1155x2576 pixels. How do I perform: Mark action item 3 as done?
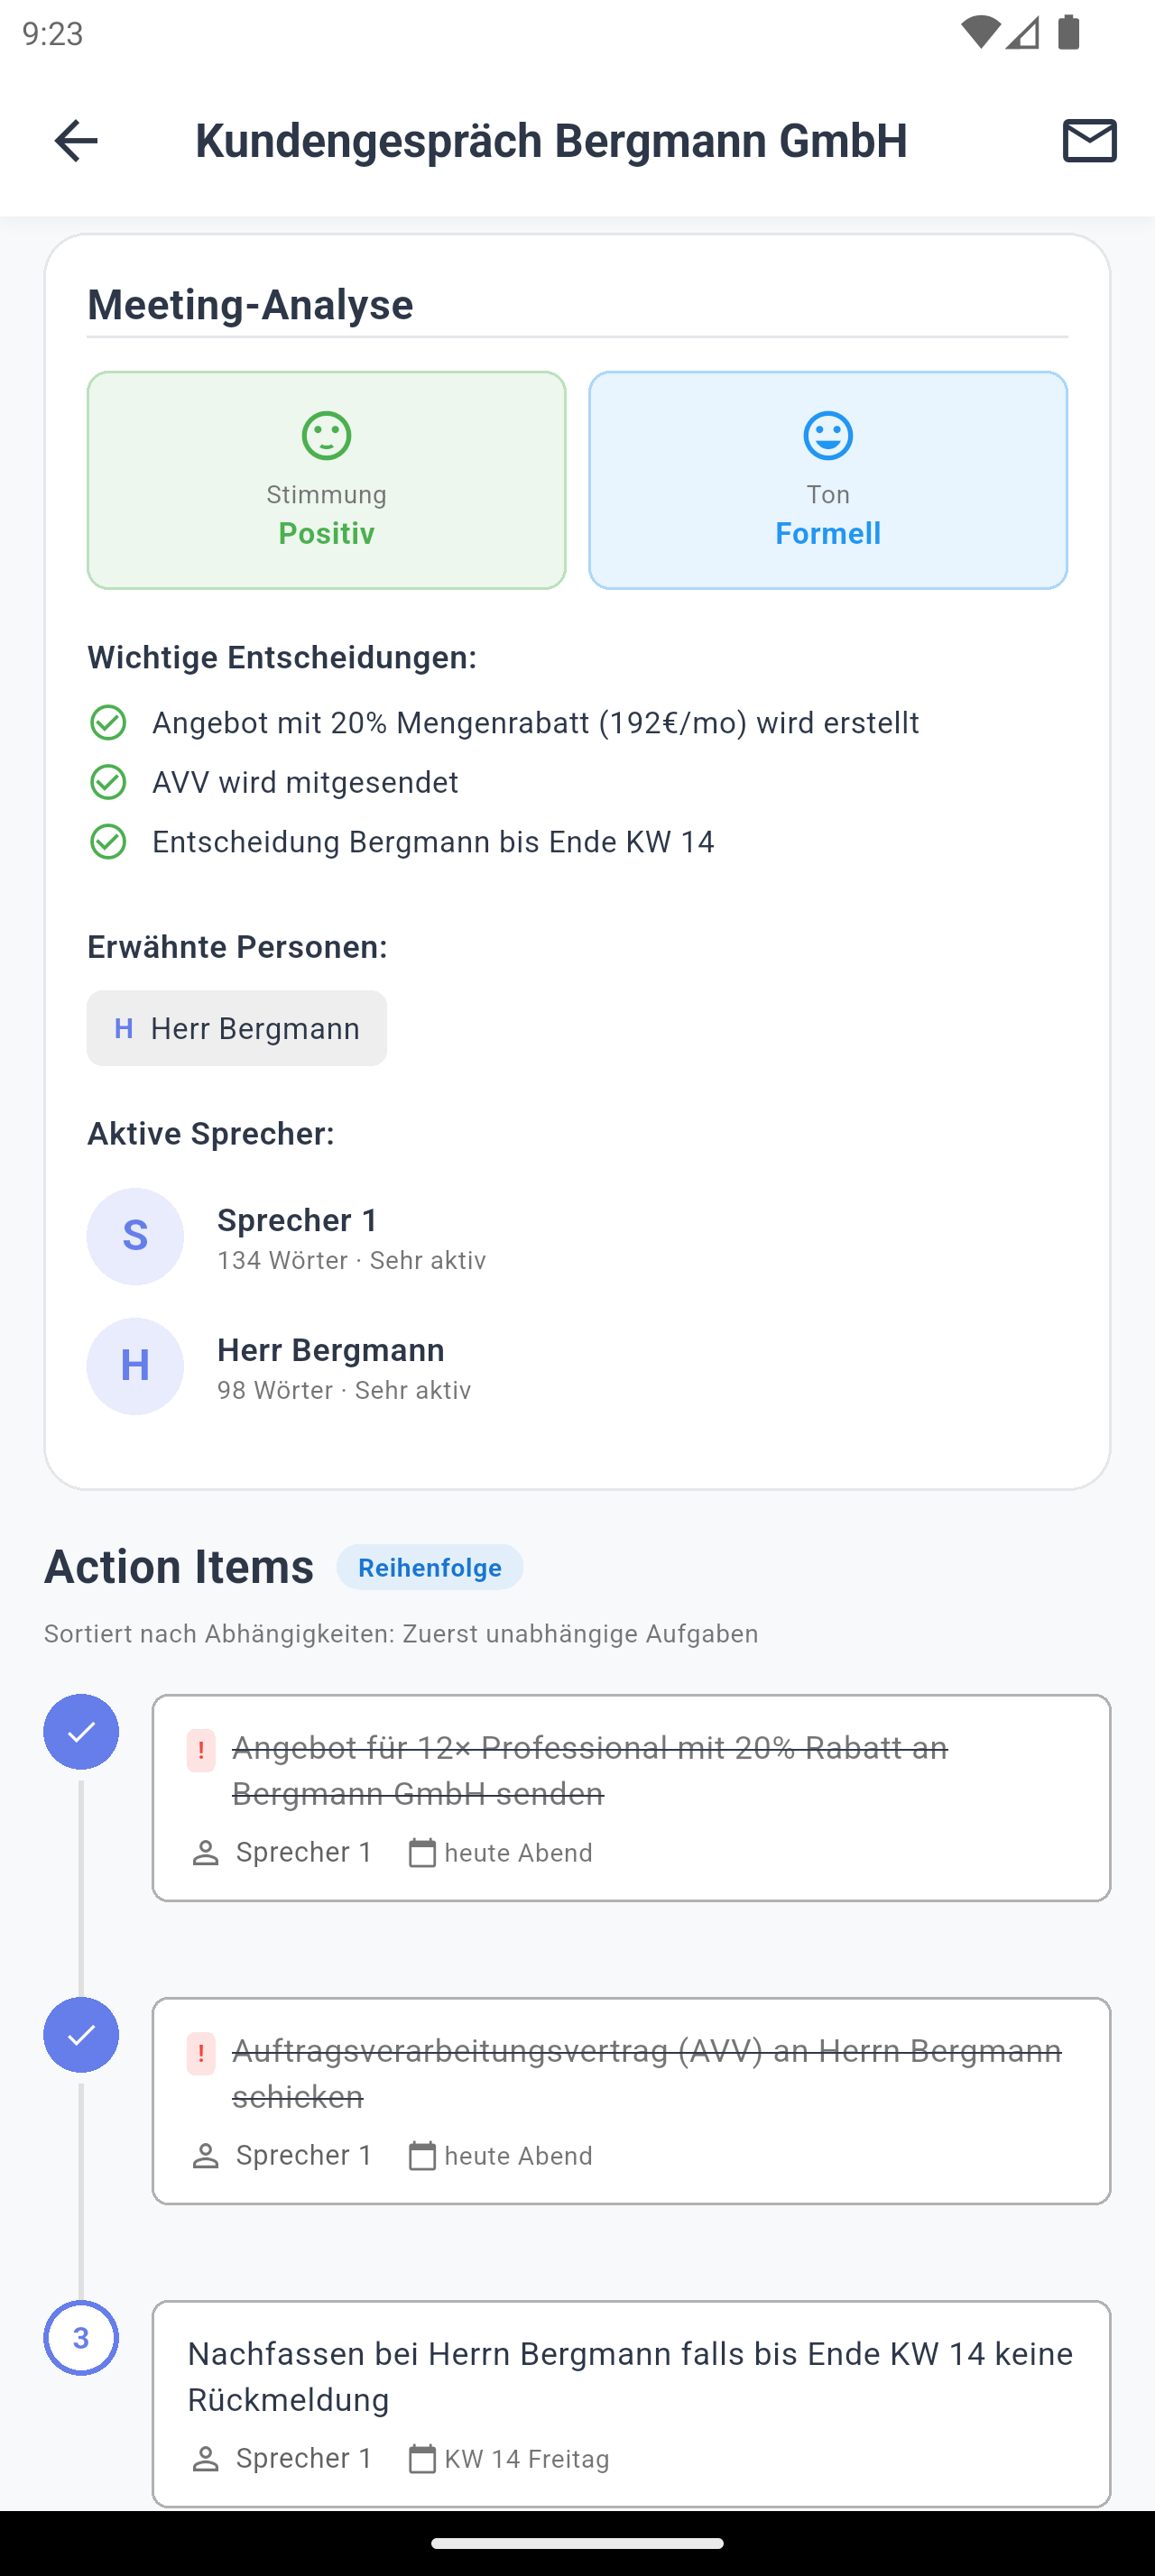pyautogui.click(x=81, y=2337)
